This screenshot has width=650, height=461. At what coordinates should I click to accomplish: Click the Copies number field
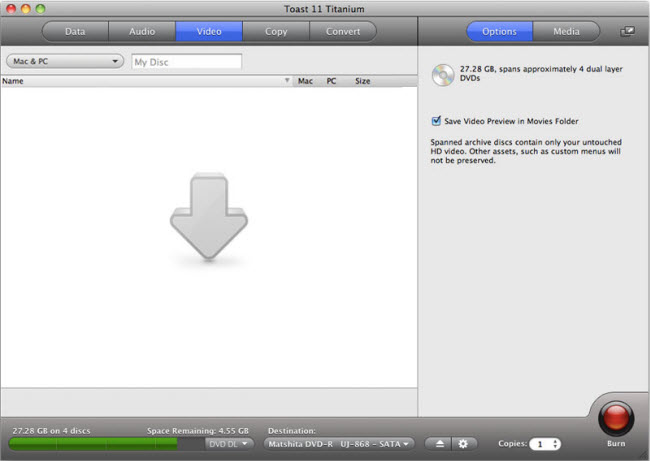[x=540, y=444]
